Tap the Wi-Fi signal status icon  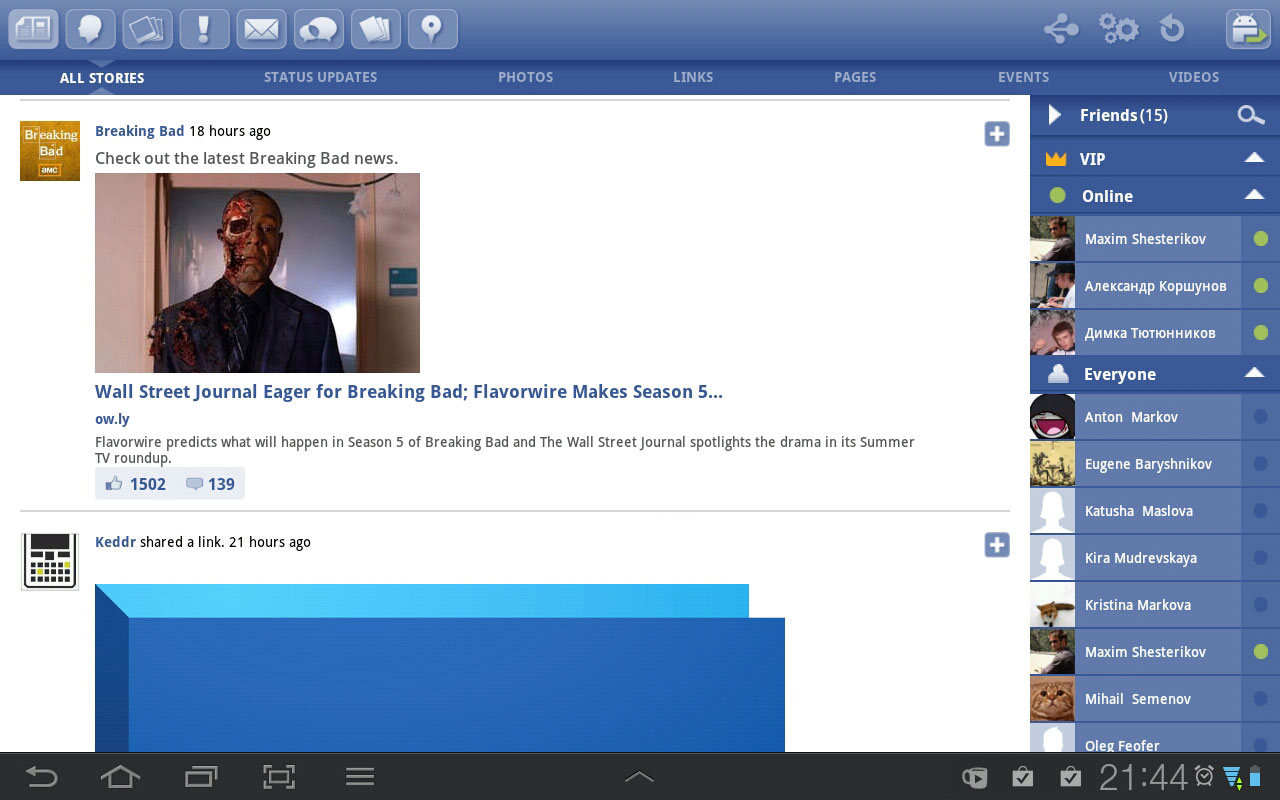coord(1232,777)
